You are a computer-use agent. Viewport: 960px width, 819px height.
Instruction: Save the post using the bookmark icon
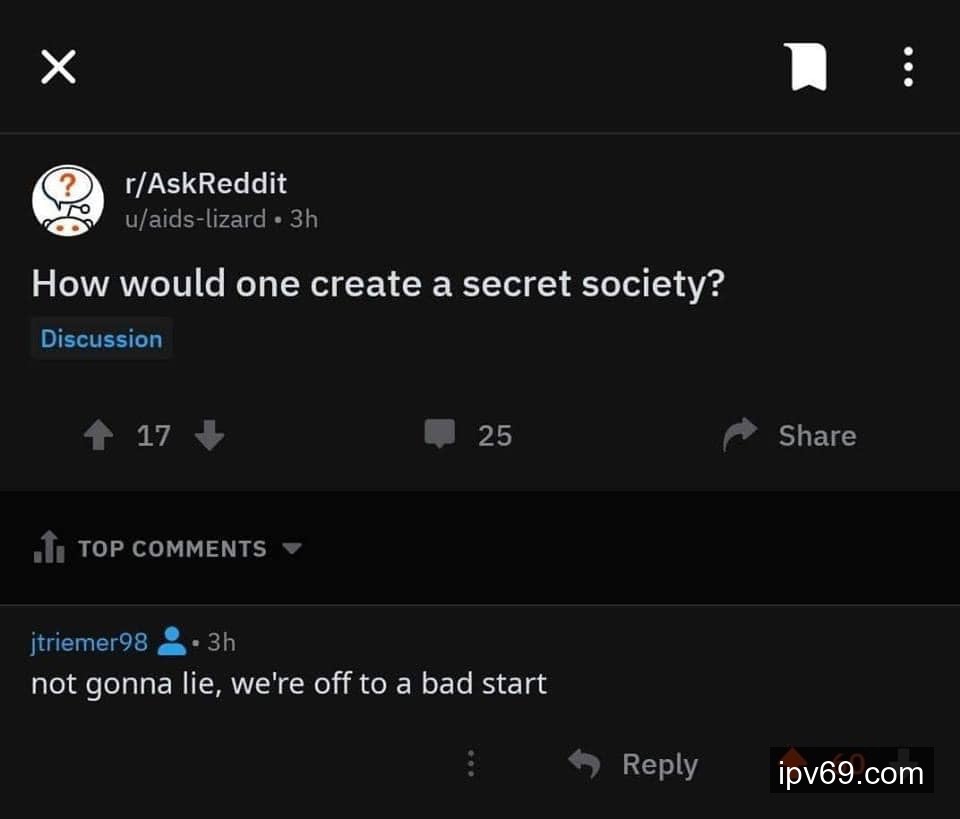click(806, 67)
